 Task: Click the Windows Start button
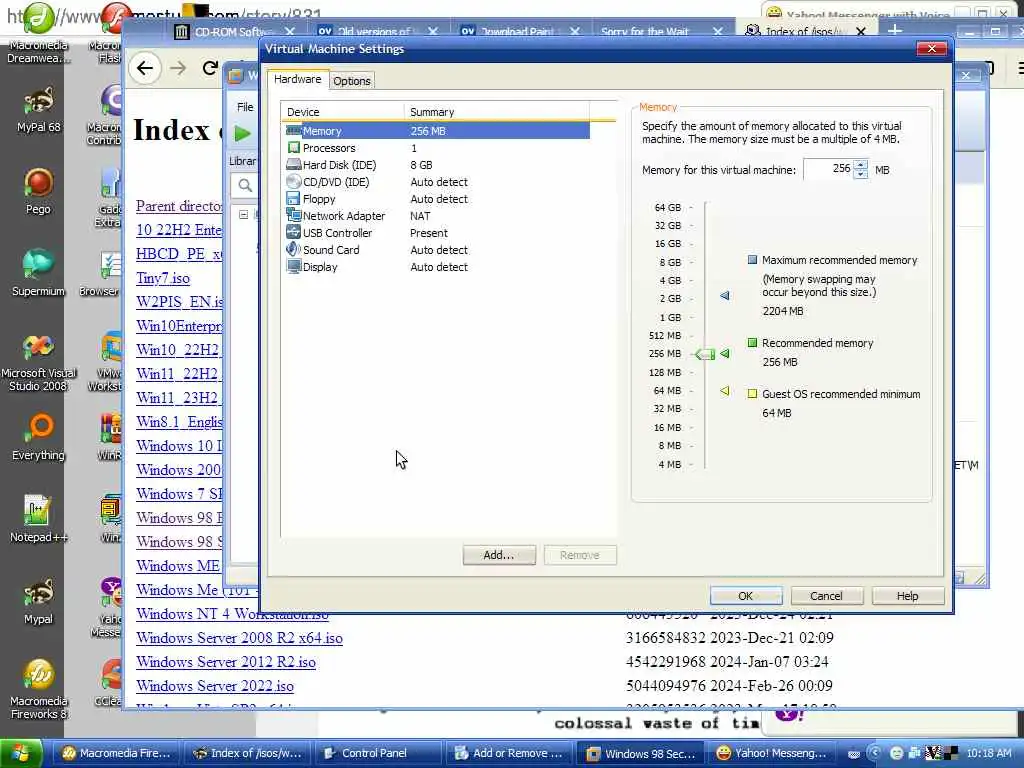(21, 753)
